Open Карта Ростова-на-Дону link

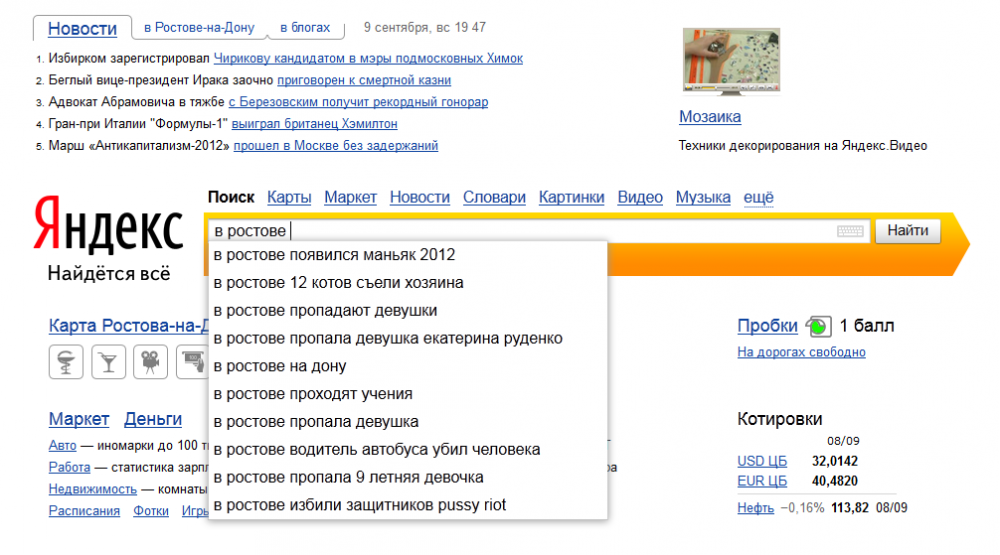(128, 326)
